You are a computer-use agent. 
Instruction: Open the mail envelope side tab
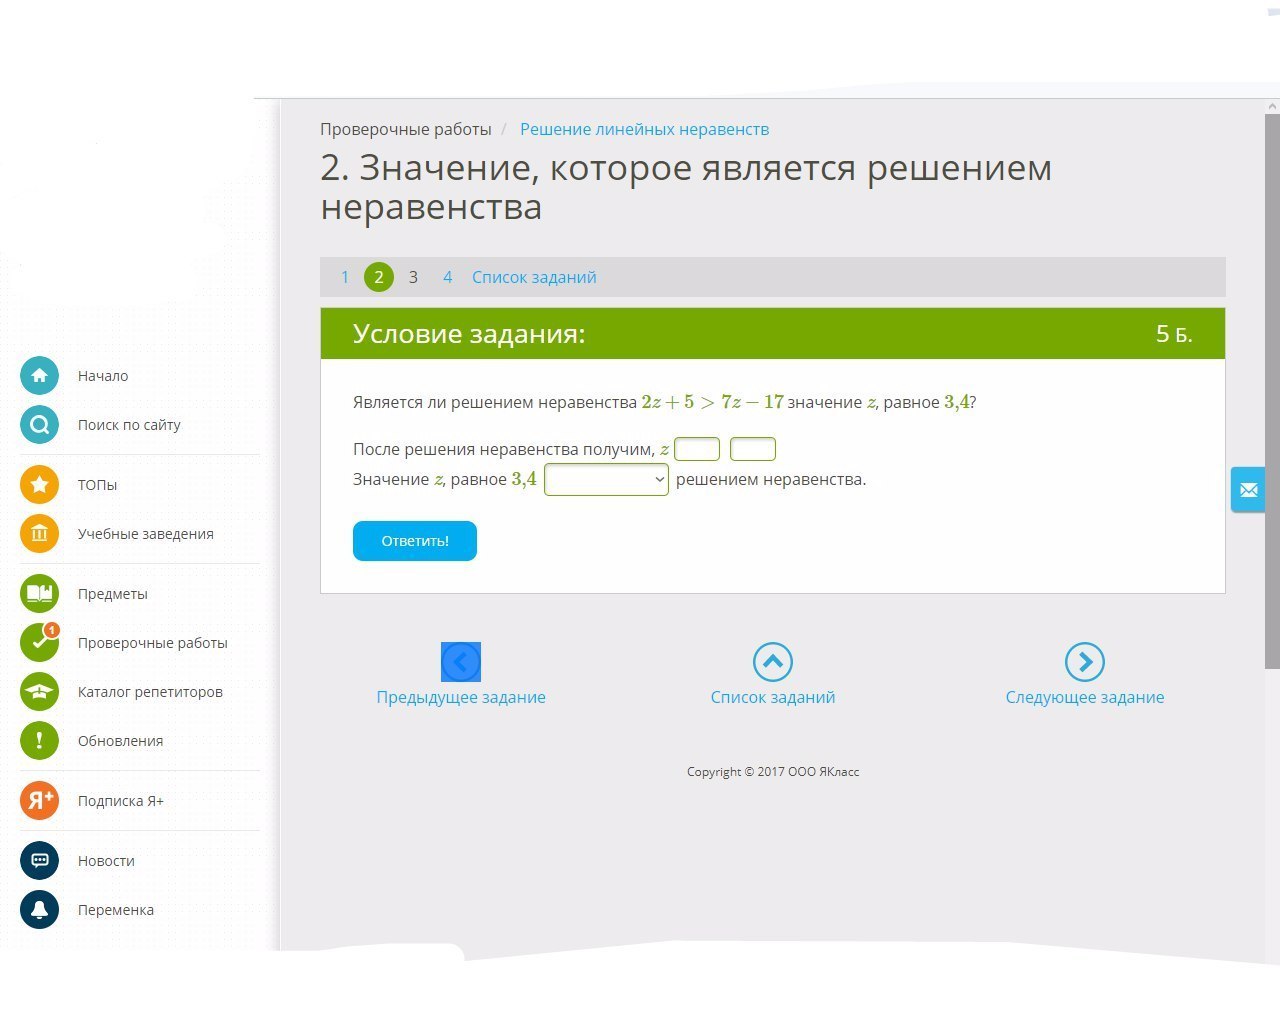click(x=1248, y=490)
